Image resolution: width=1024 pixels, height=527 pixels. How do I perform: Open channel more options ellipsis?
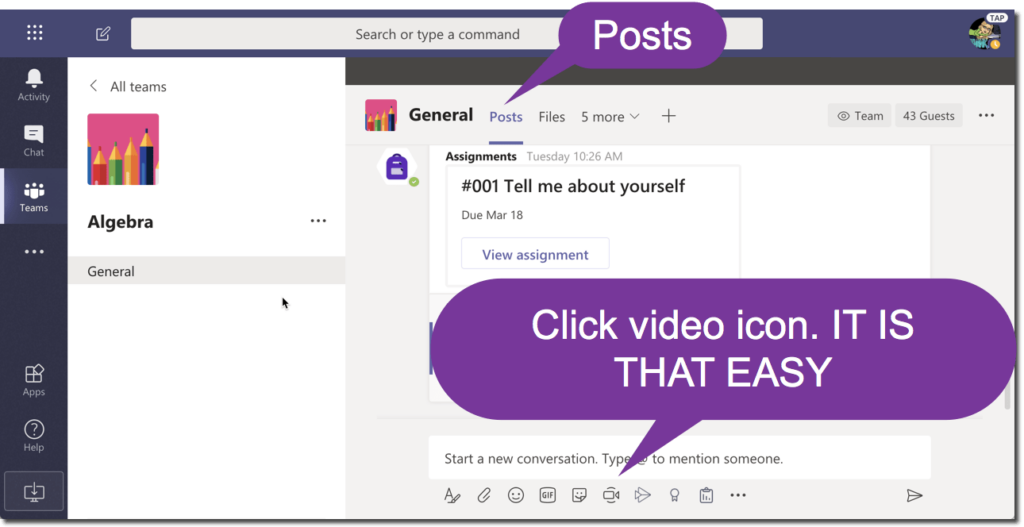pyautogui.click(x=986, y=116)
